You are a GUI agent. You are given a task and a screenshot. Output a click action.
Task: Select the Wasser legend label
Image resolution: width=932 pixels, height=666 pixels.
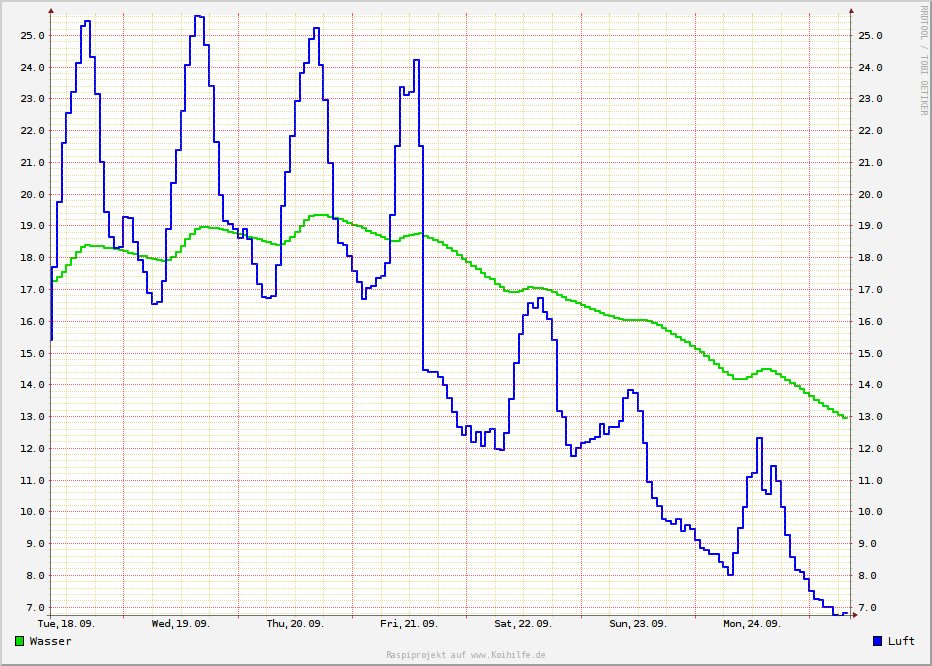(50, 641)
